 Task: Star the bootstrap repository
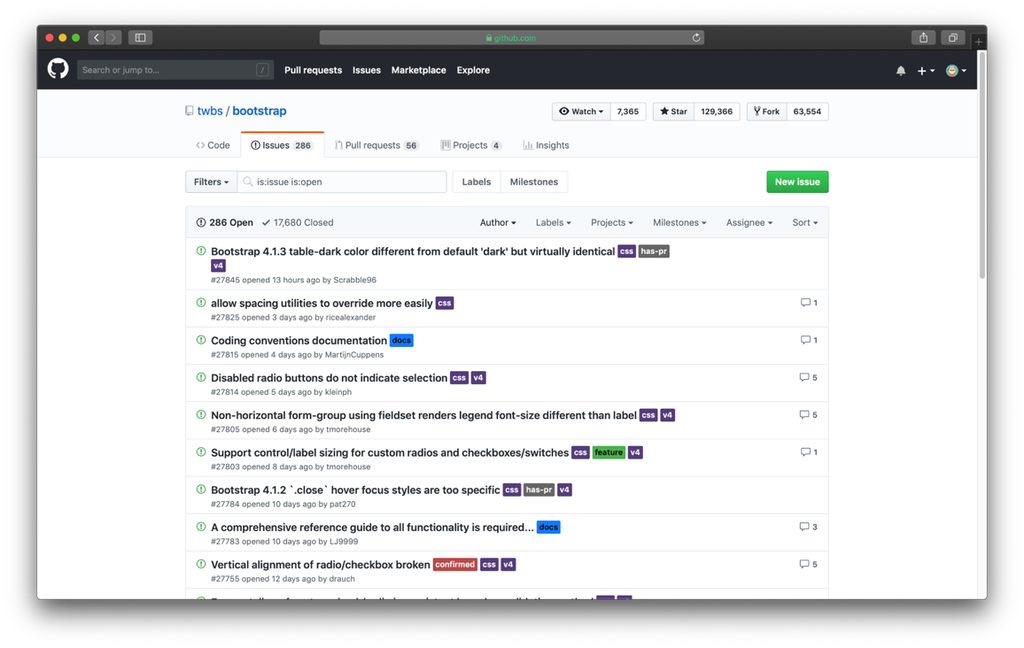click(x=673, y=111)
